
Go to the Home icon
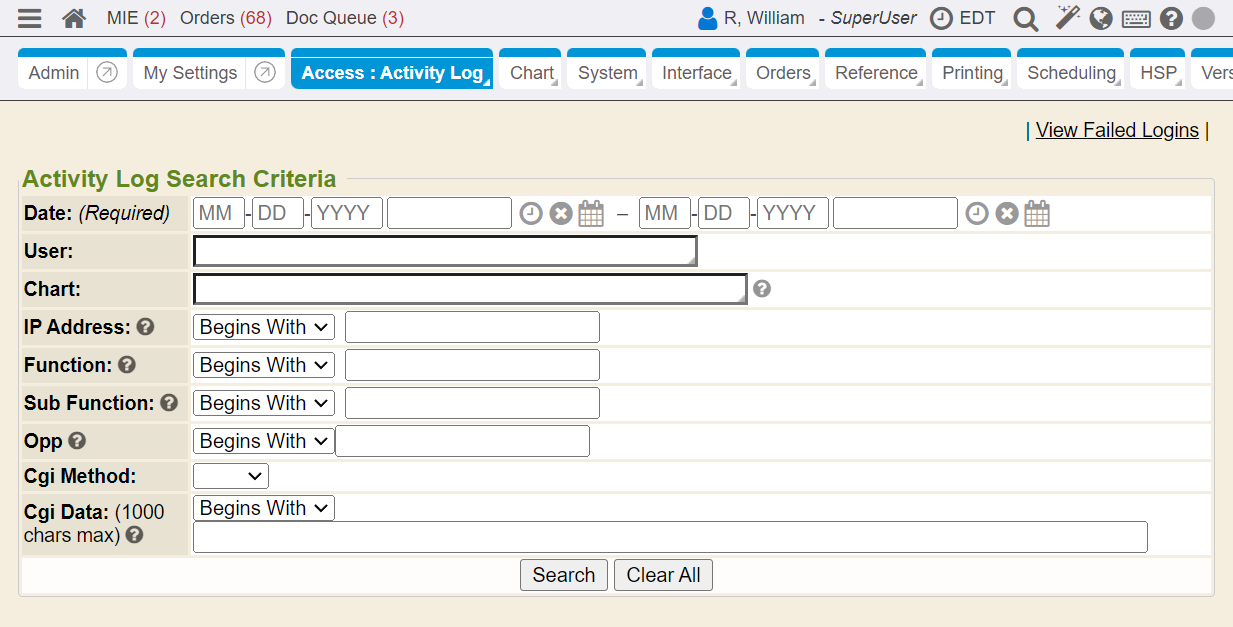(74, 18)
